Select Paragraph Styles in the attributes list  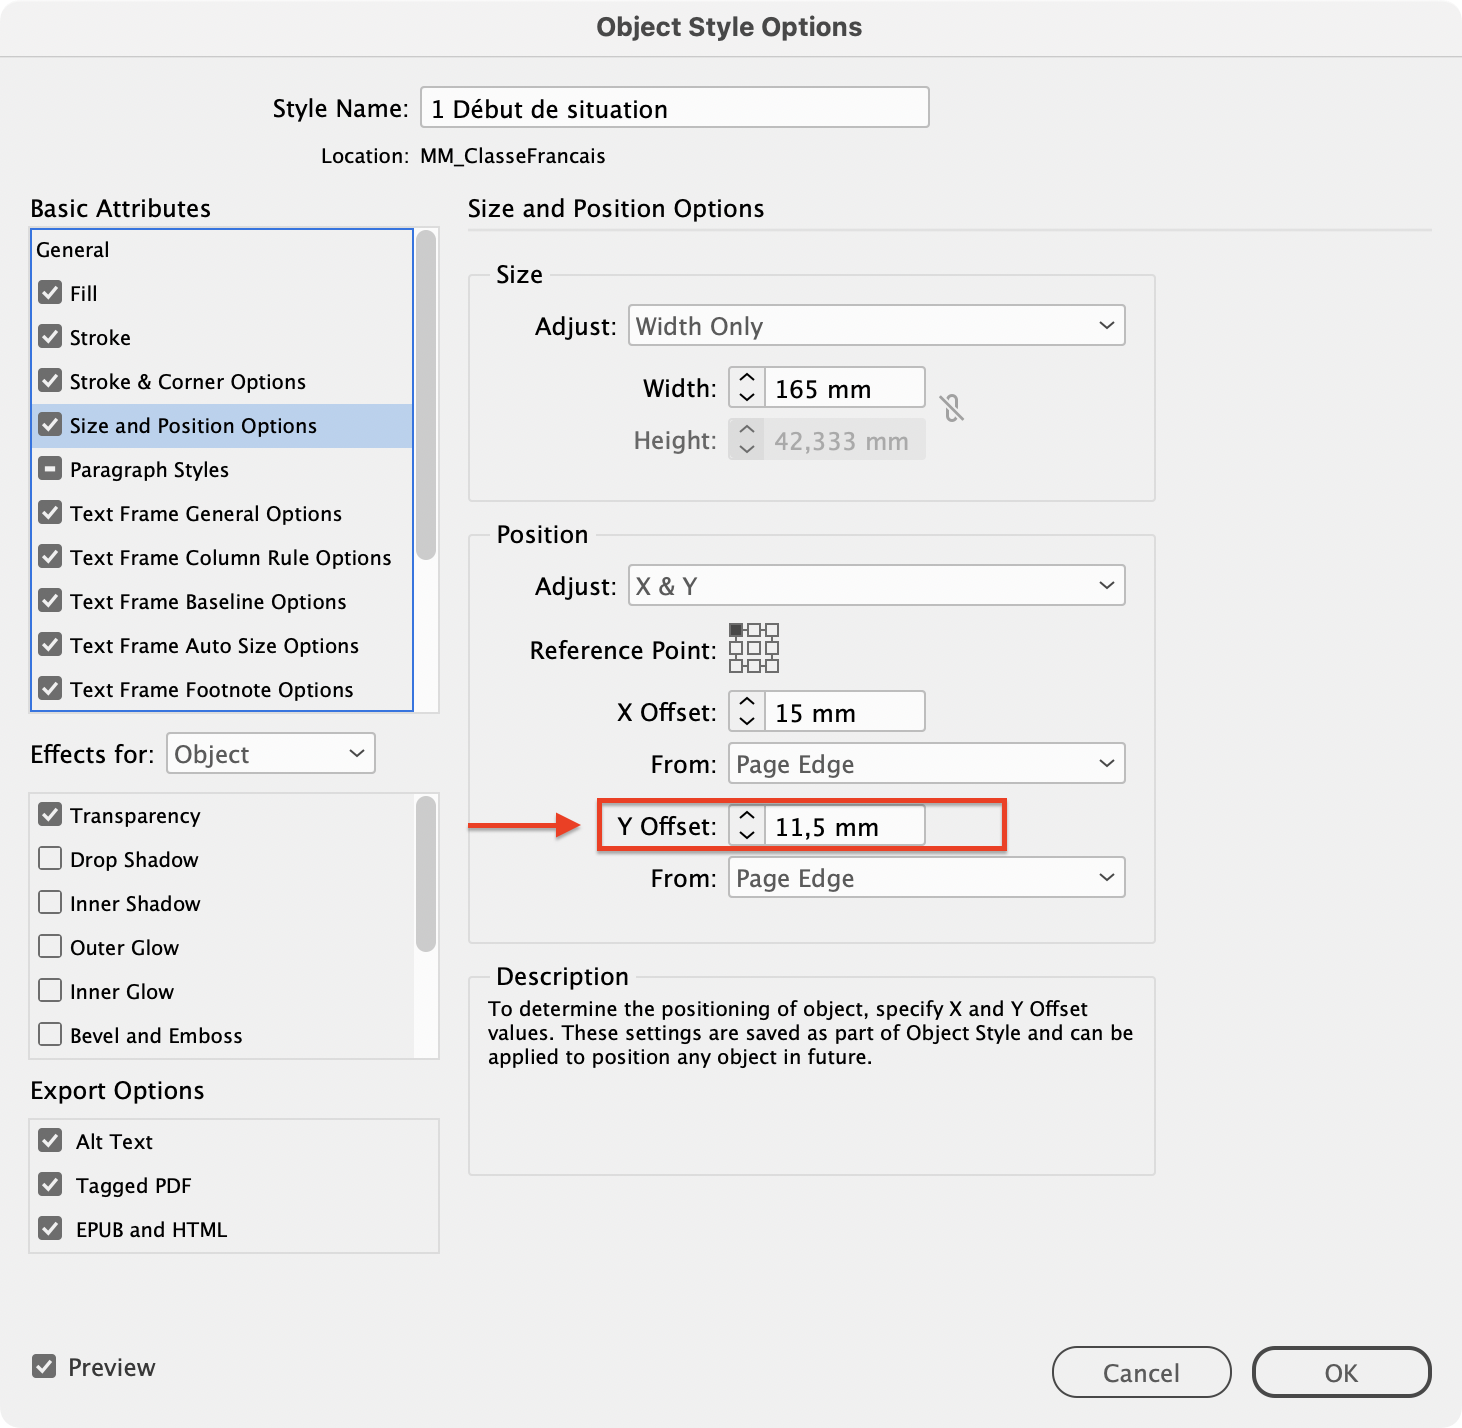click(x=149, y=469)
